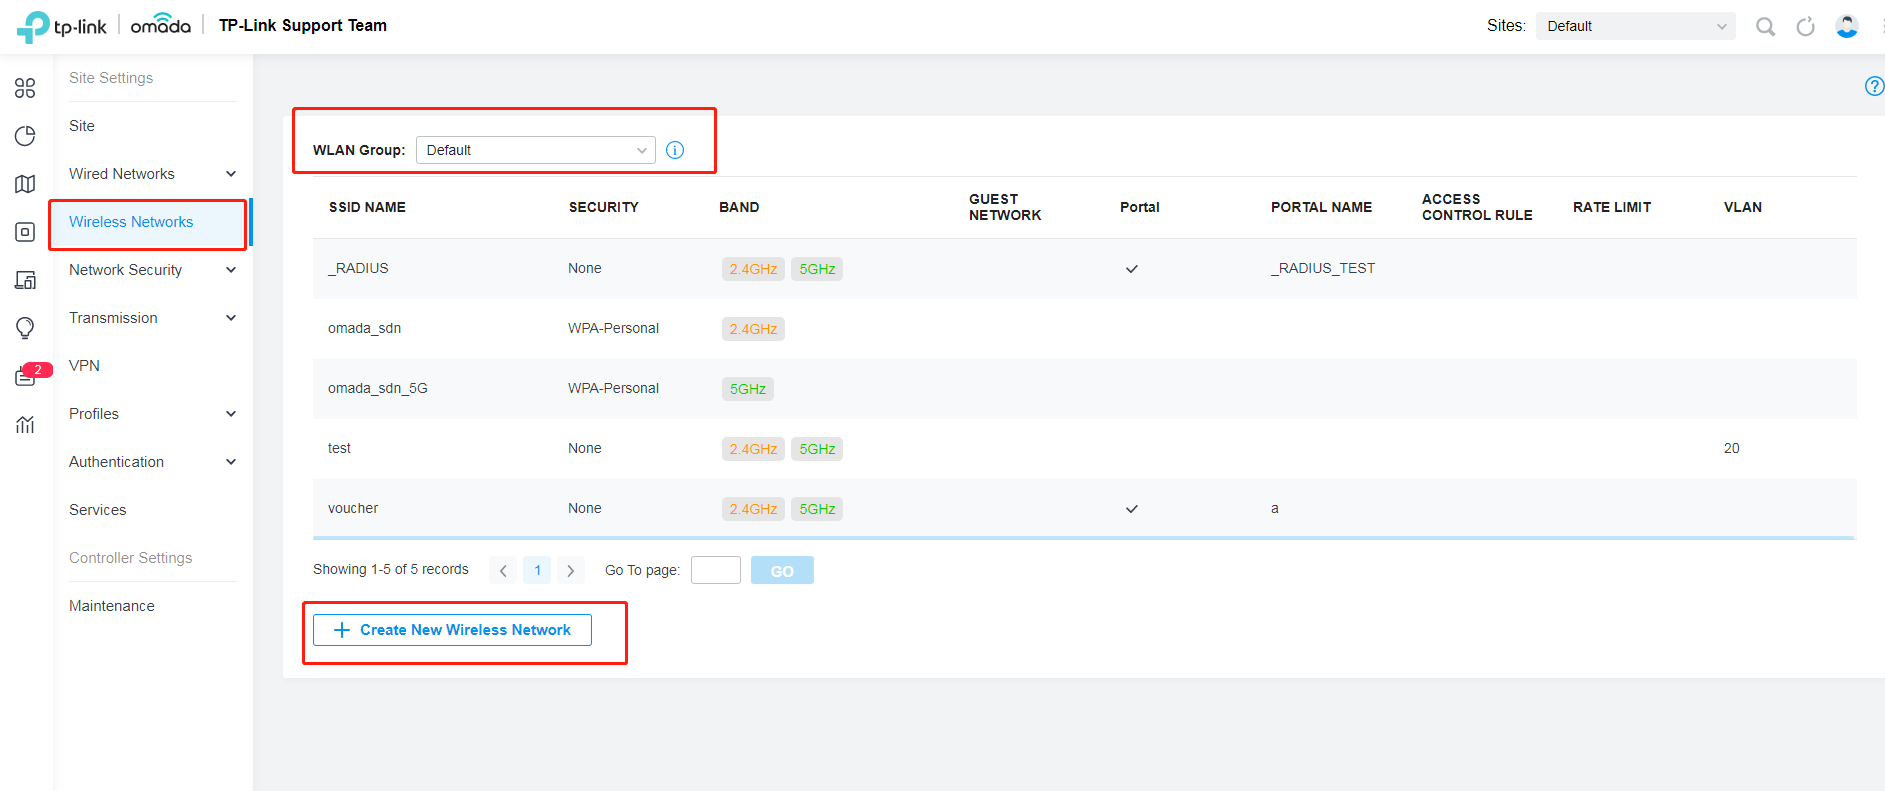Viewport: 1885px width, 791px height.
Task: Click 5GHz band tag in omada_sdn_5G row
Action: click(x=748, y=389)
